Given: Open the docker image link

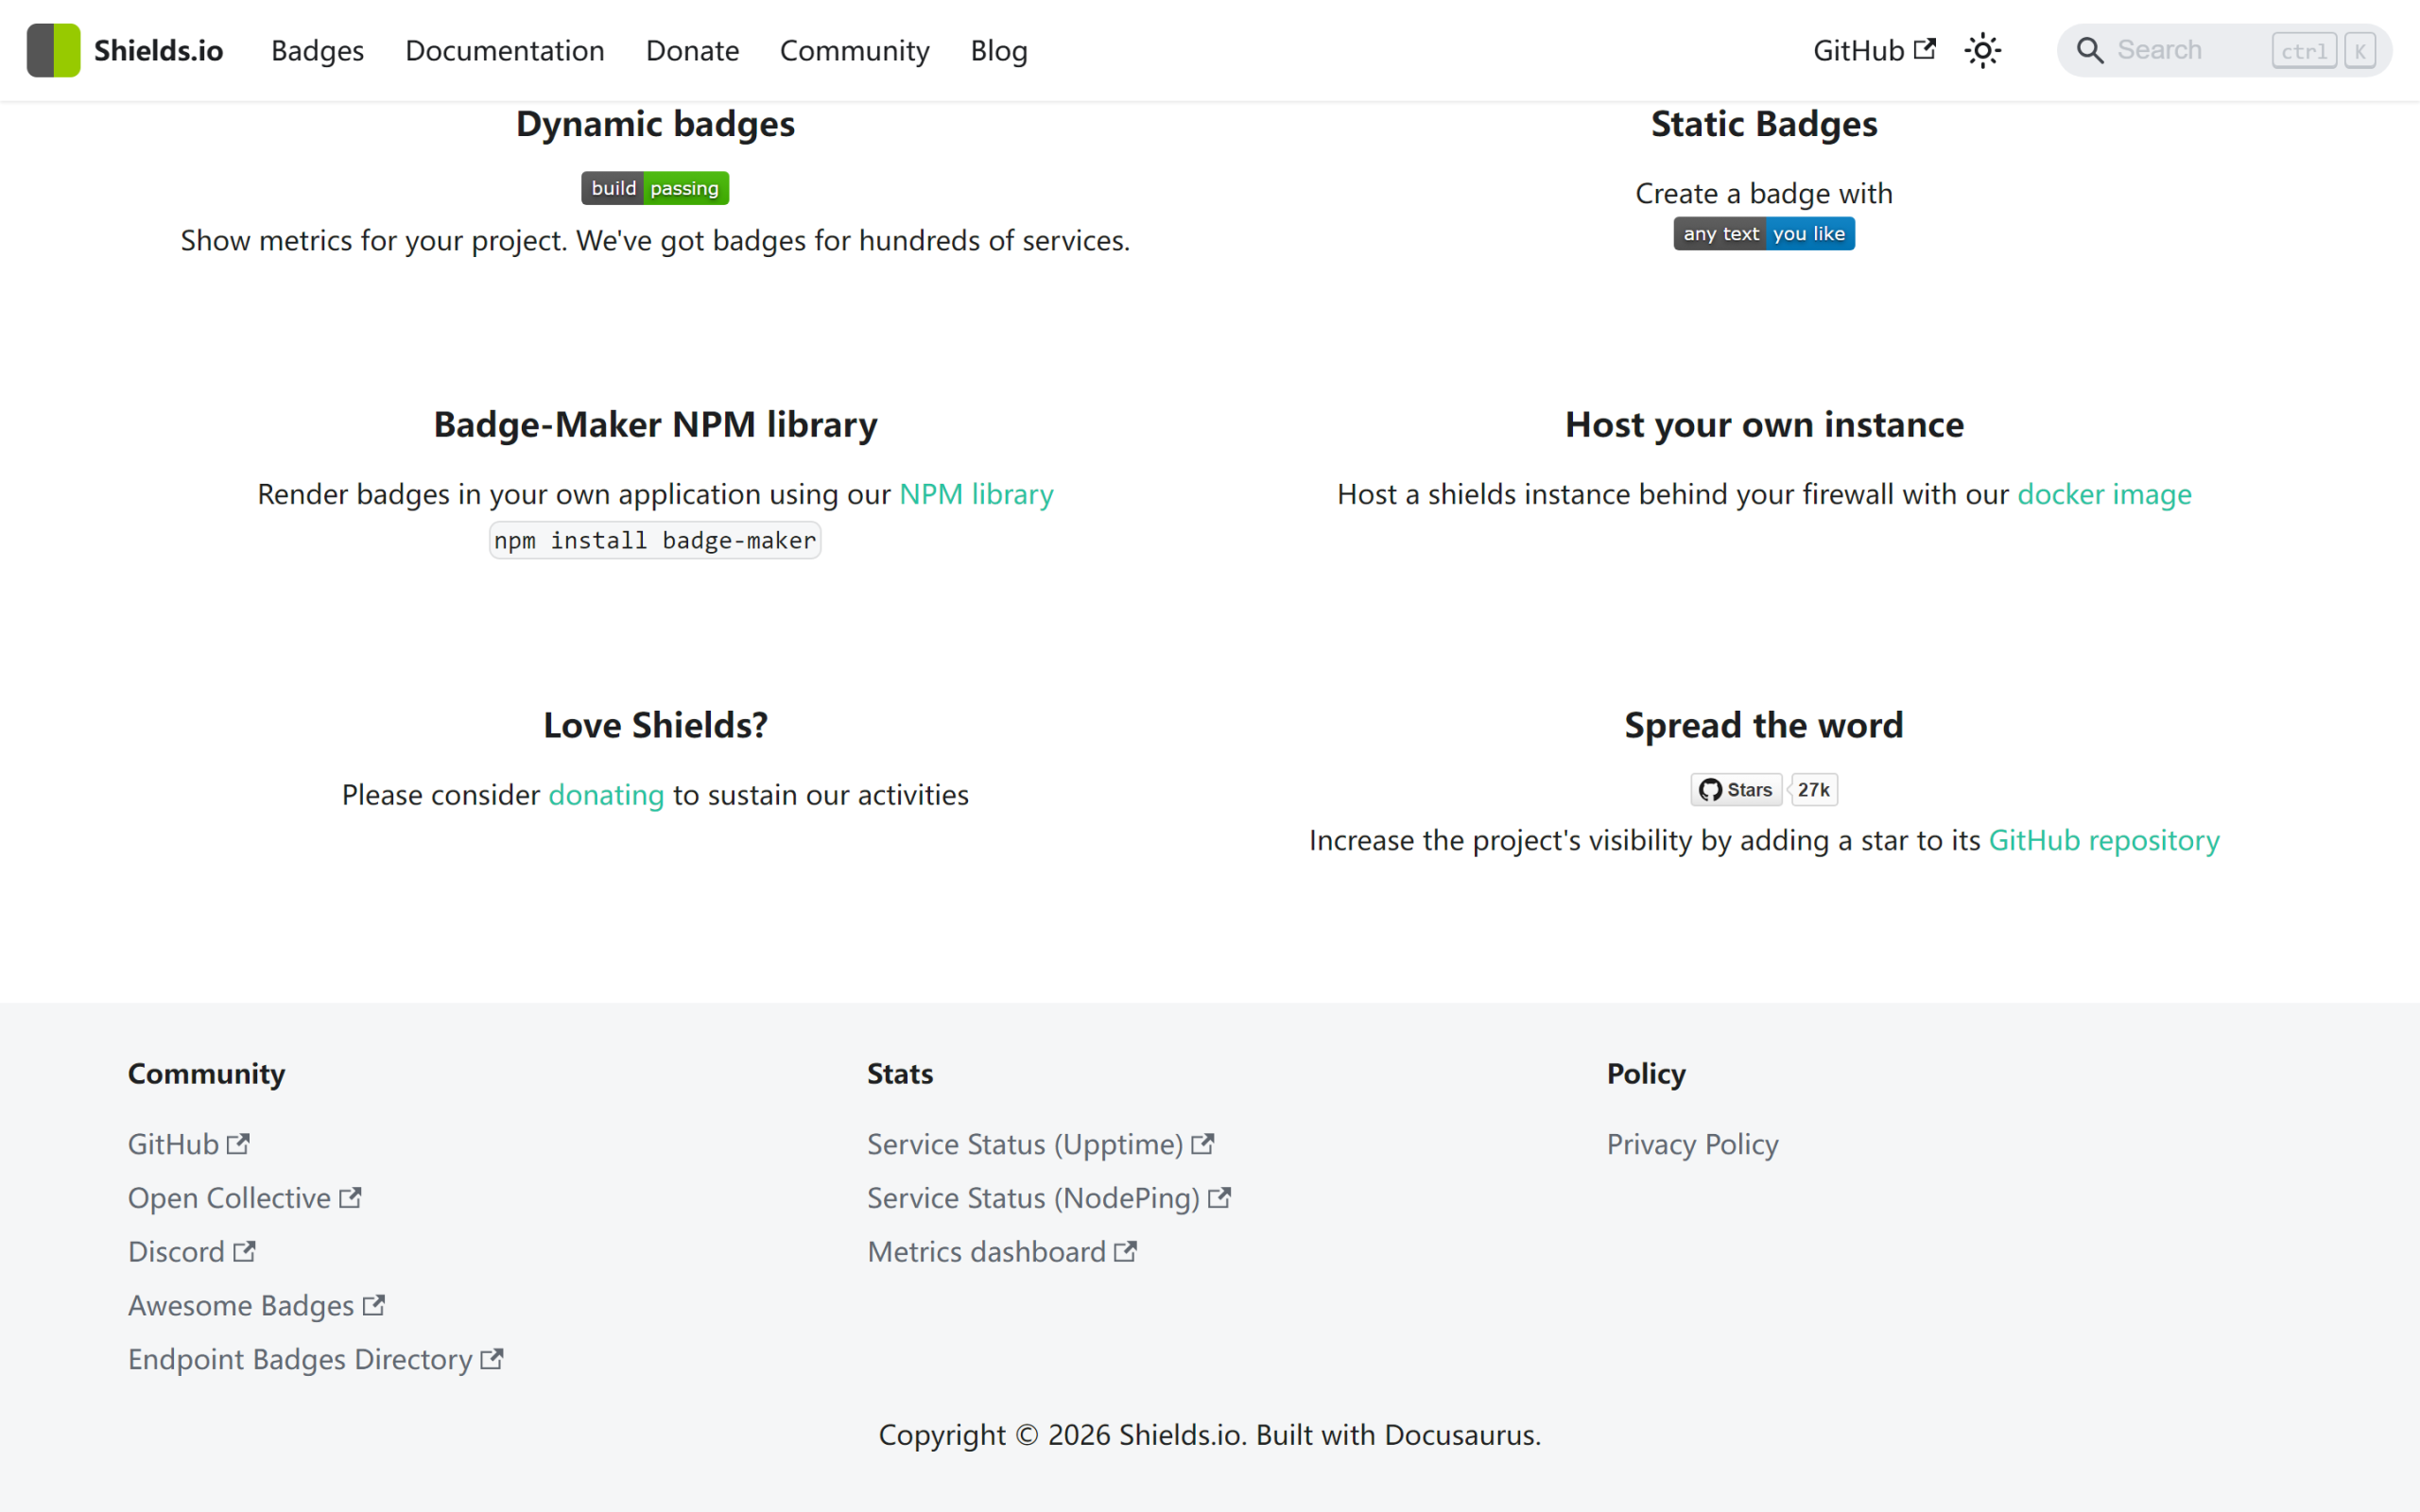Looking at the screenshot, I should tap(2104, 494).
